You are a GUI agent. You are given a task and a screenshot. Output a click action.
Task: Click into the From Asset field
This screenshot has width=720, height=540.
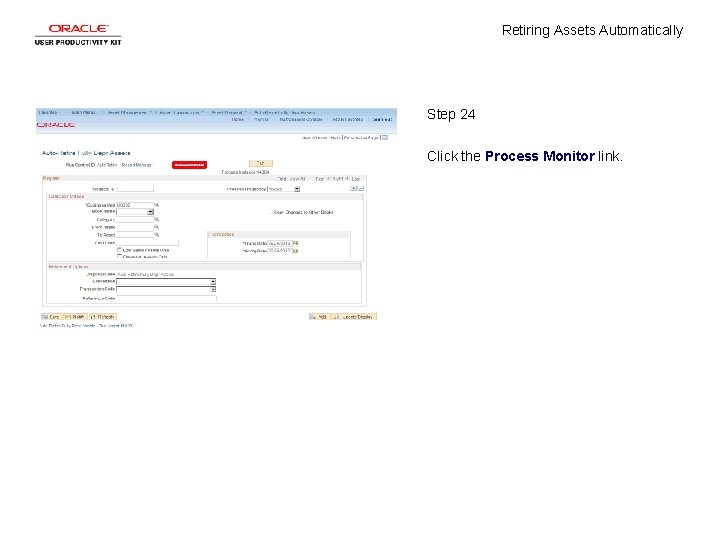coord(135,227)
